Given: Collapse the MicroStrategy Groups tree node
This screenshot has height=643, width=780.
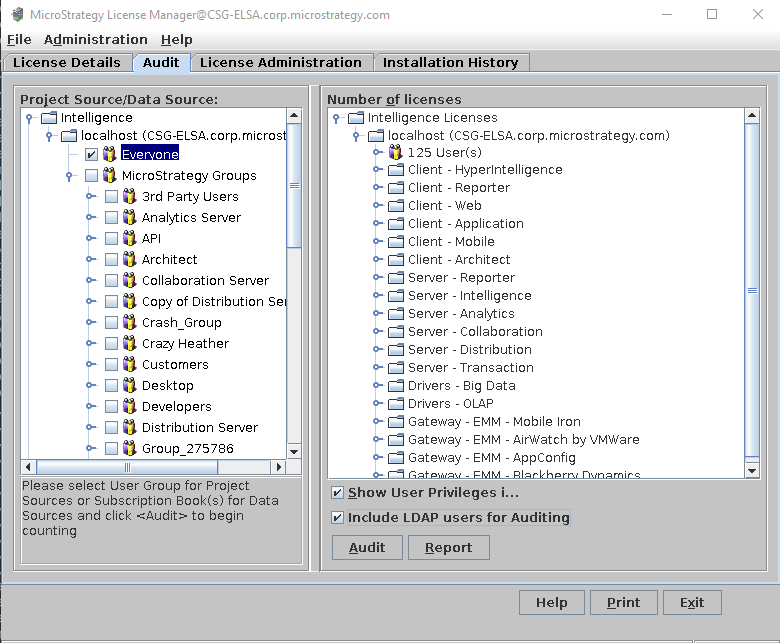Looking at the screenshot, I should [69, 176].
